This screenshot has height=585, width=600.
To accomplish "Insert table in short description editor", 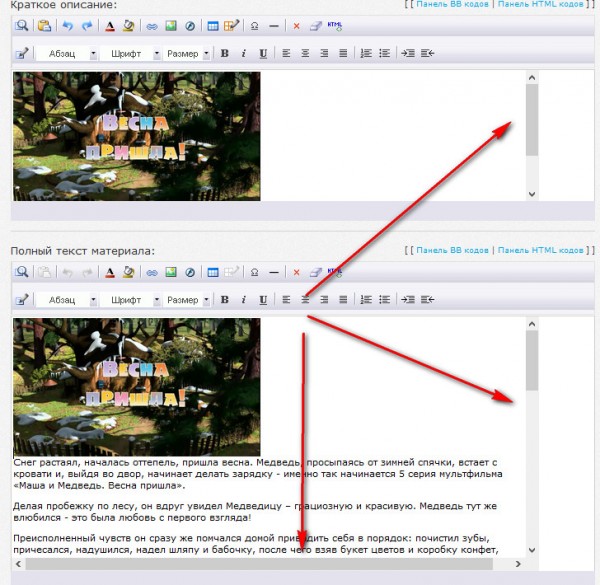I will click(x=213, y=26).
